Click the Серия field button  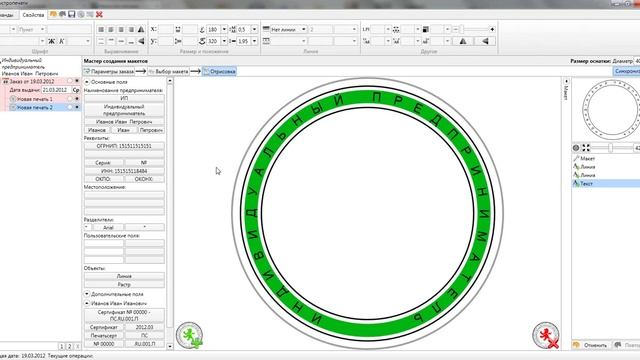click(103, 162)
